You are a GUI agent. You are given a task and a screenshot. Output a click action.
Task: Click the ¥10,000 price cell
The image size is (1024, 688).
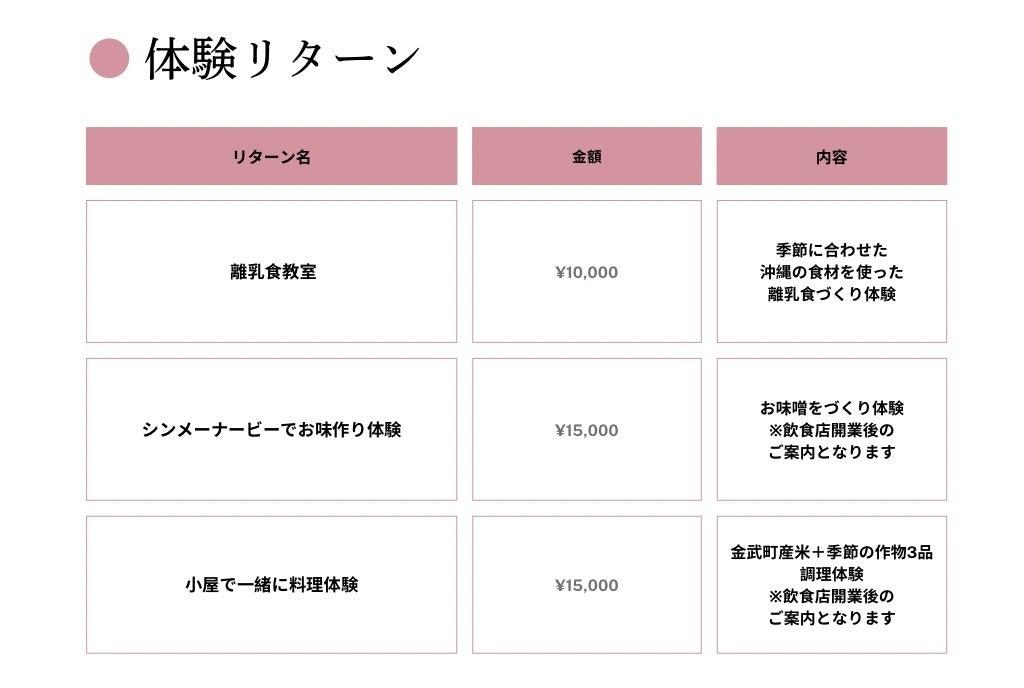click(x=586, y=272)
